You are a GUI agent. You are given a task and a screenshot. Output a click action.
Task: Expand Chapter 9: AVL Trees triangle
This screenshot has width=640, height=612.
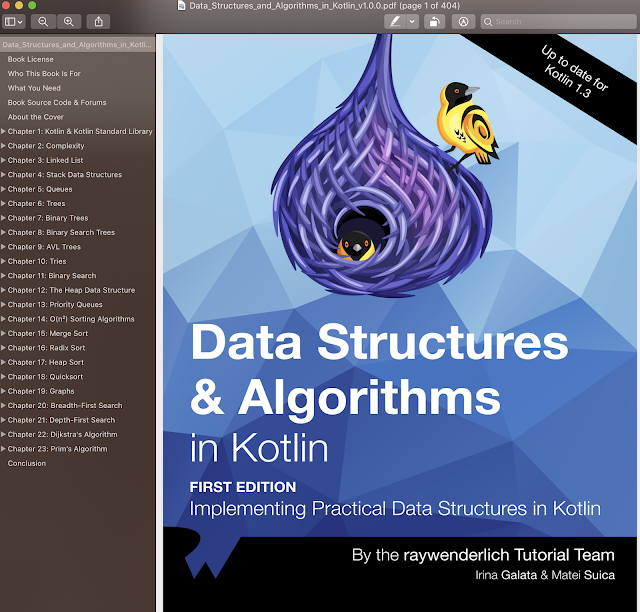3,247
